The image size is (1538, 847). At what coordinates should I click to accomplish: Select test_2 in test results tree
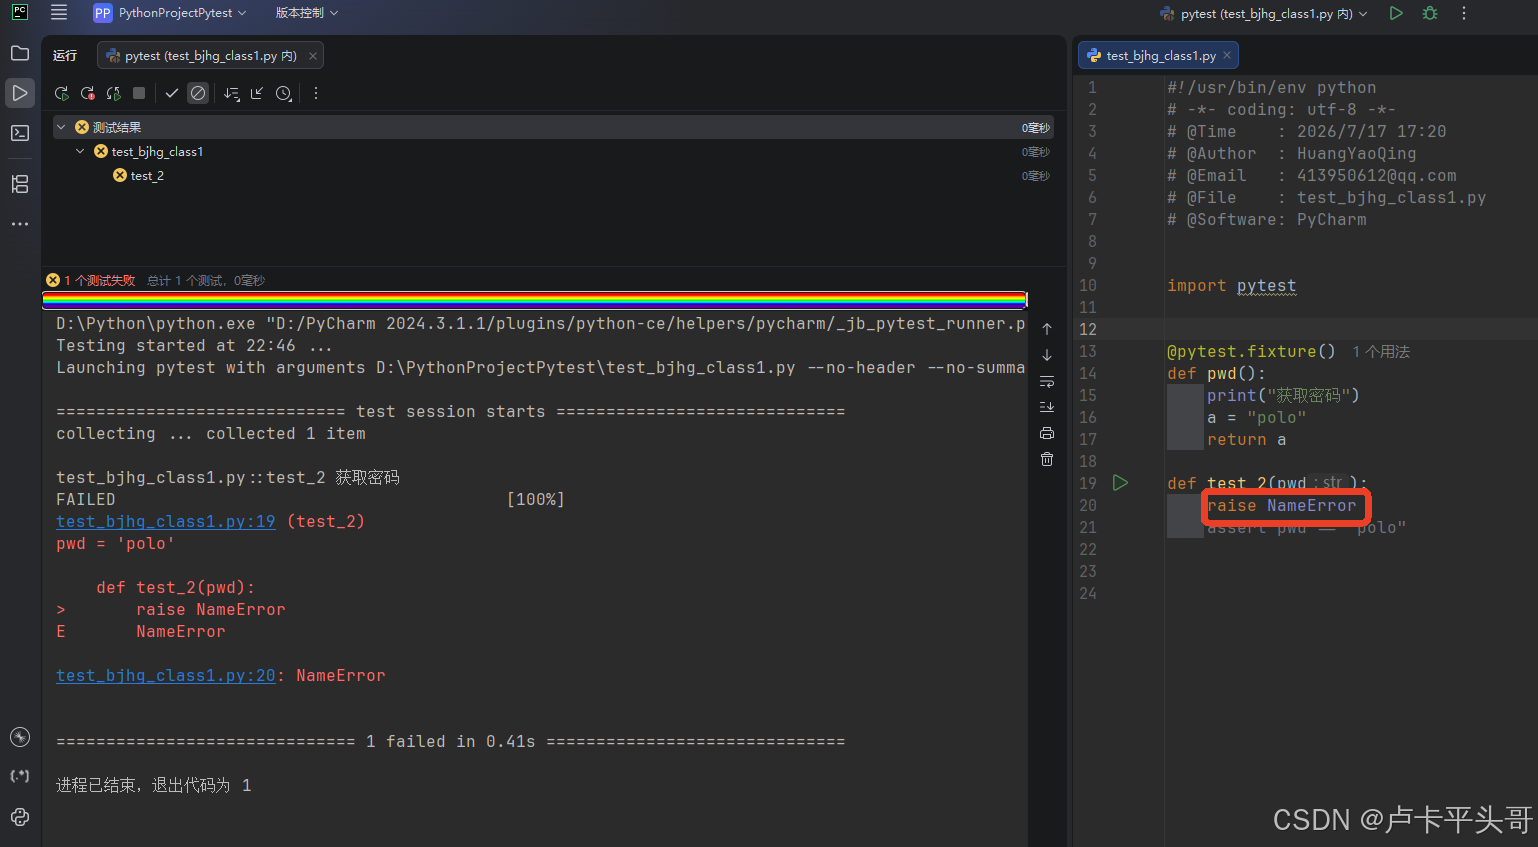147,176
